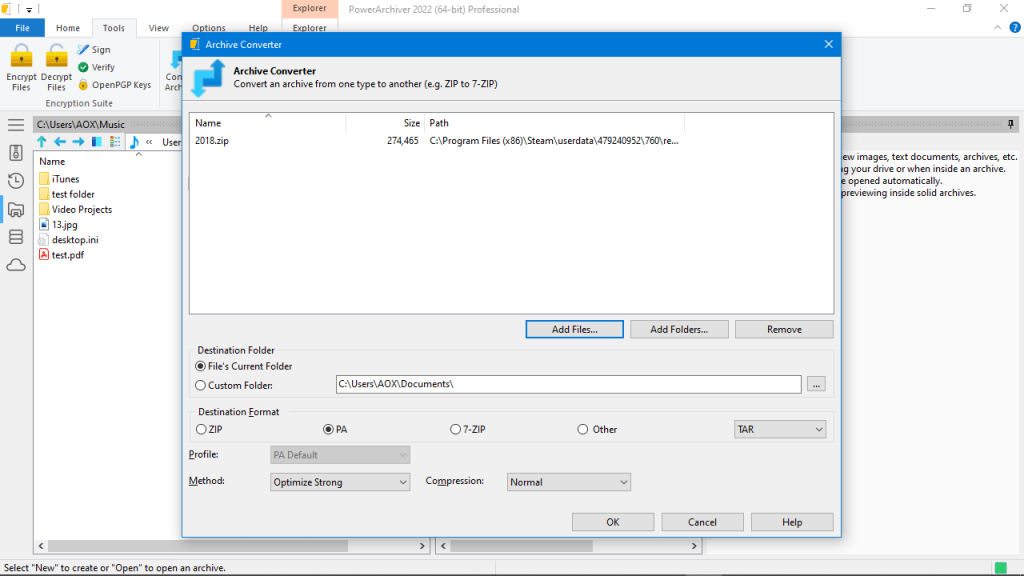Click the green status indicator in status bar
This screenshot has height=576, width=1024.
[x=1000, y=568]
